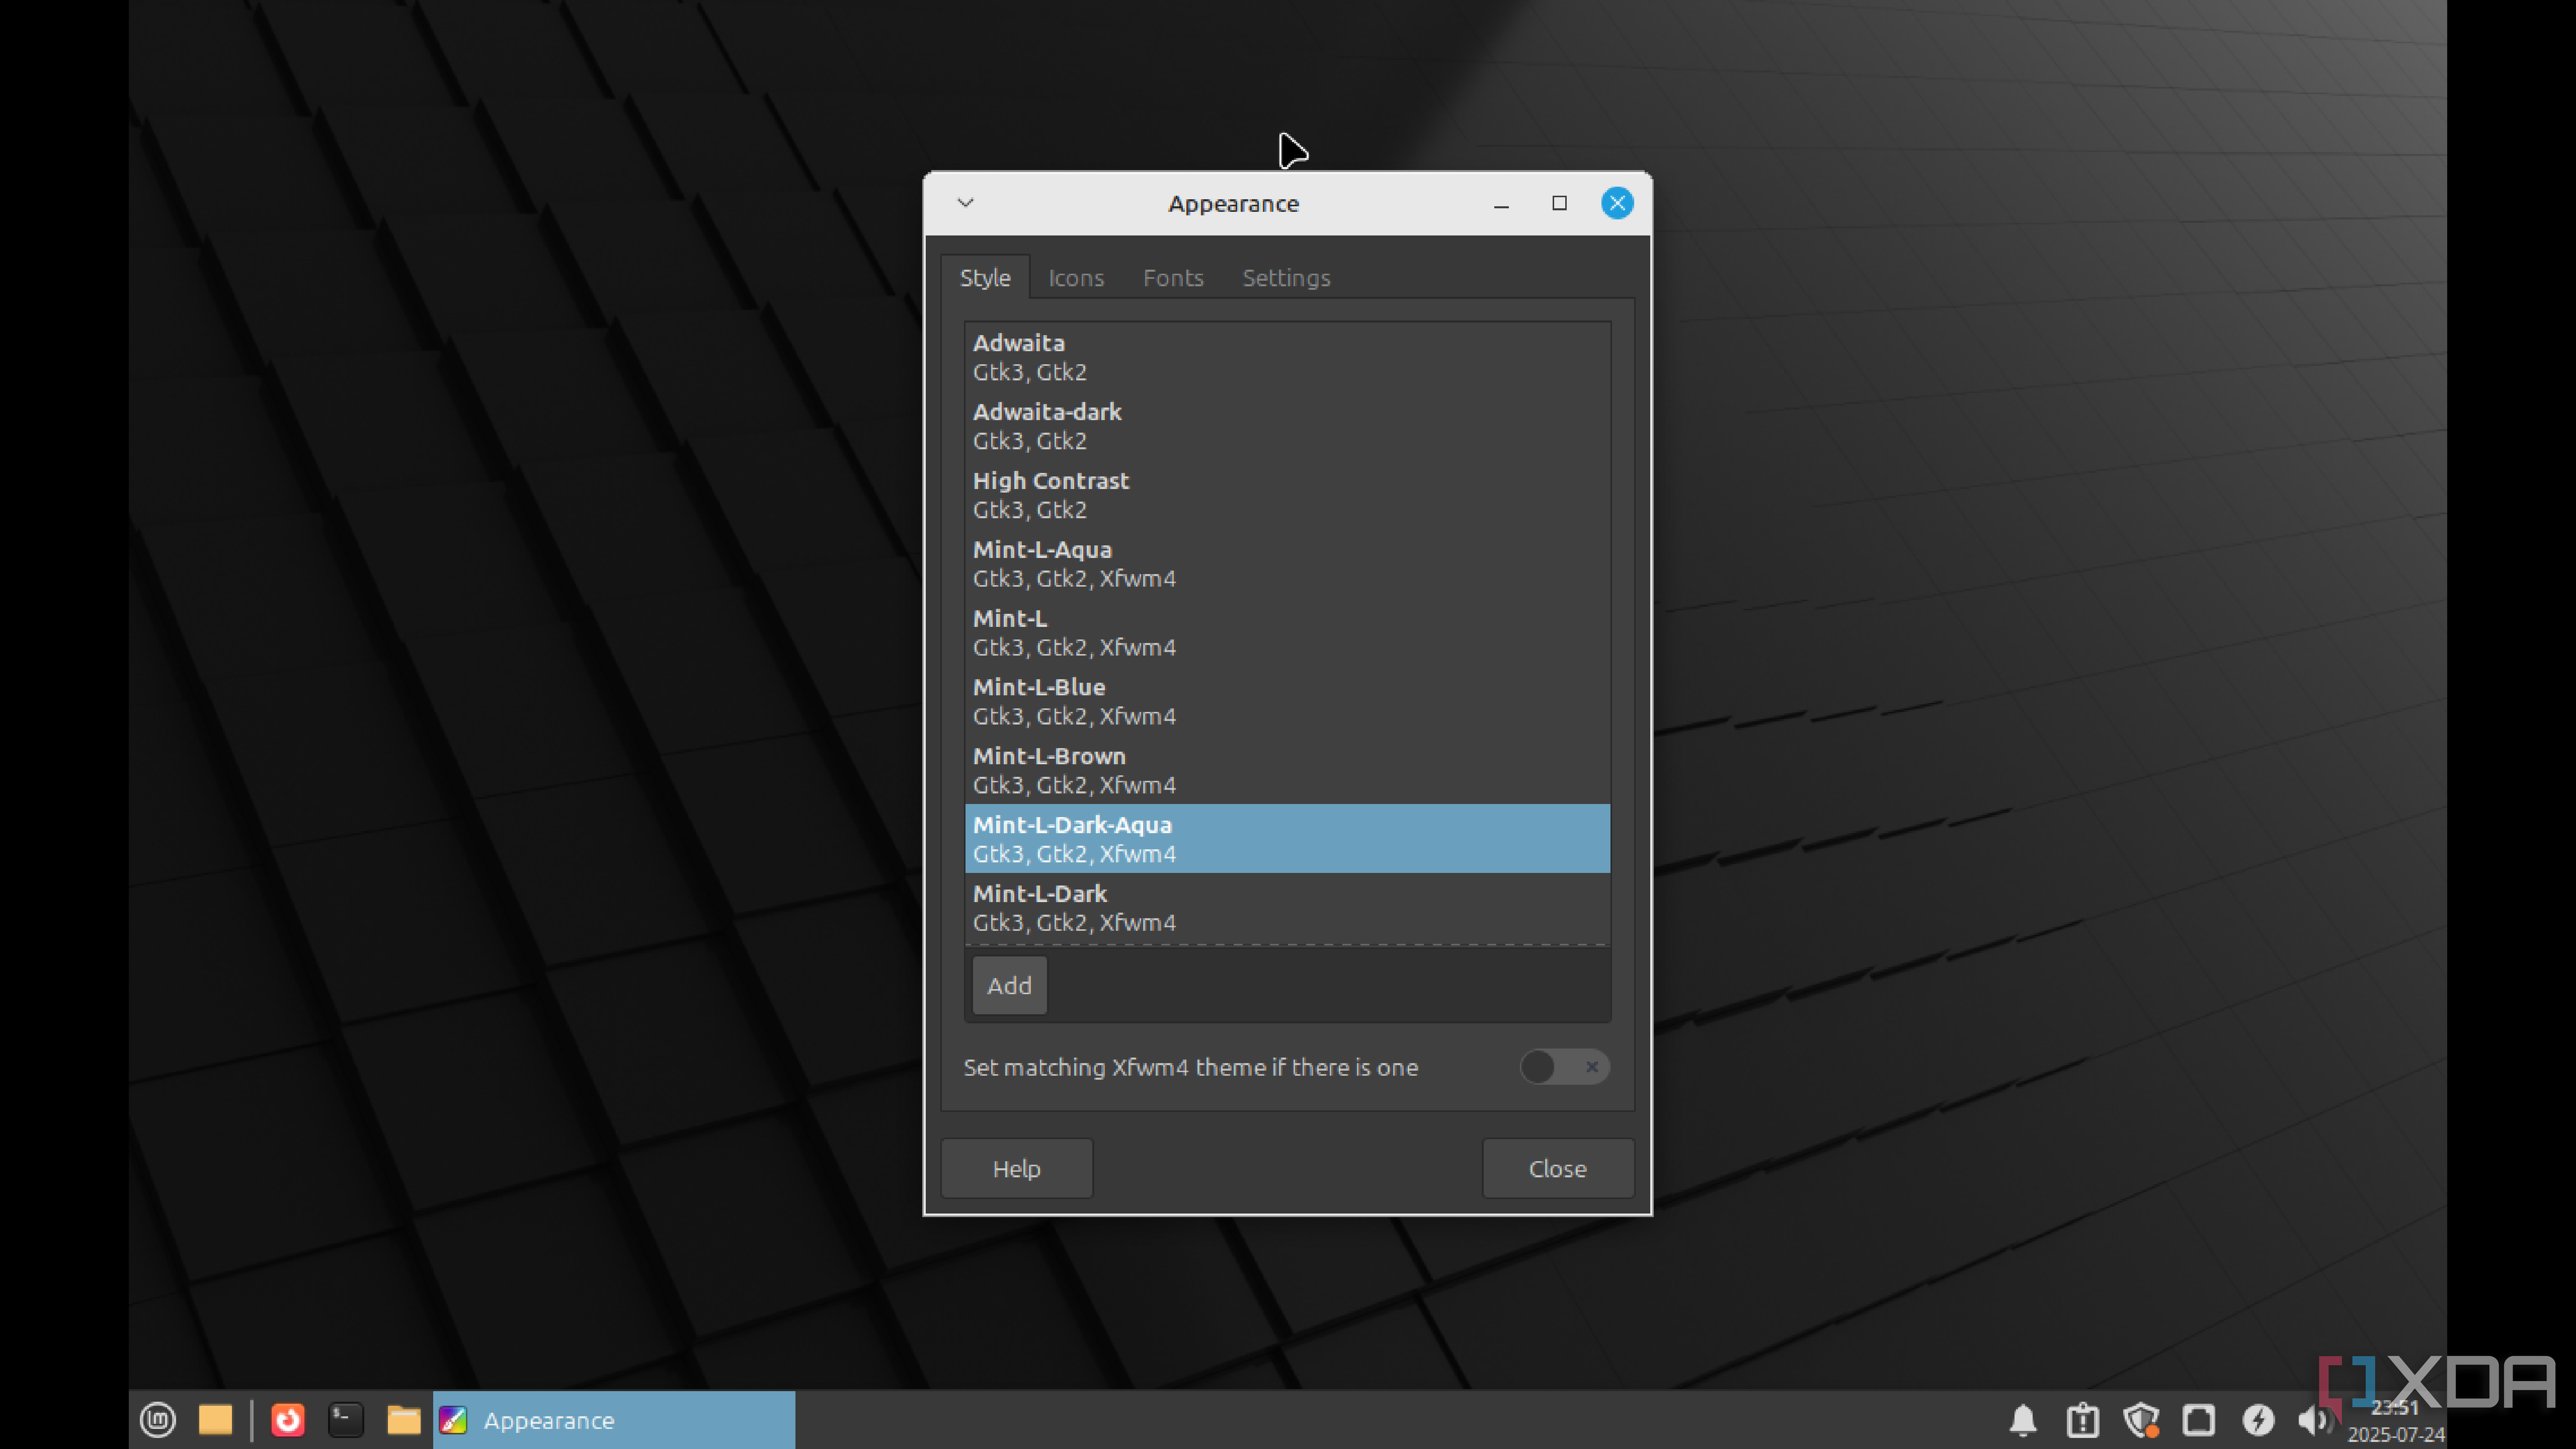The image size is (2576, 1449).
Task: Click the update manager shield icon
Action: click(2141, 1420)
